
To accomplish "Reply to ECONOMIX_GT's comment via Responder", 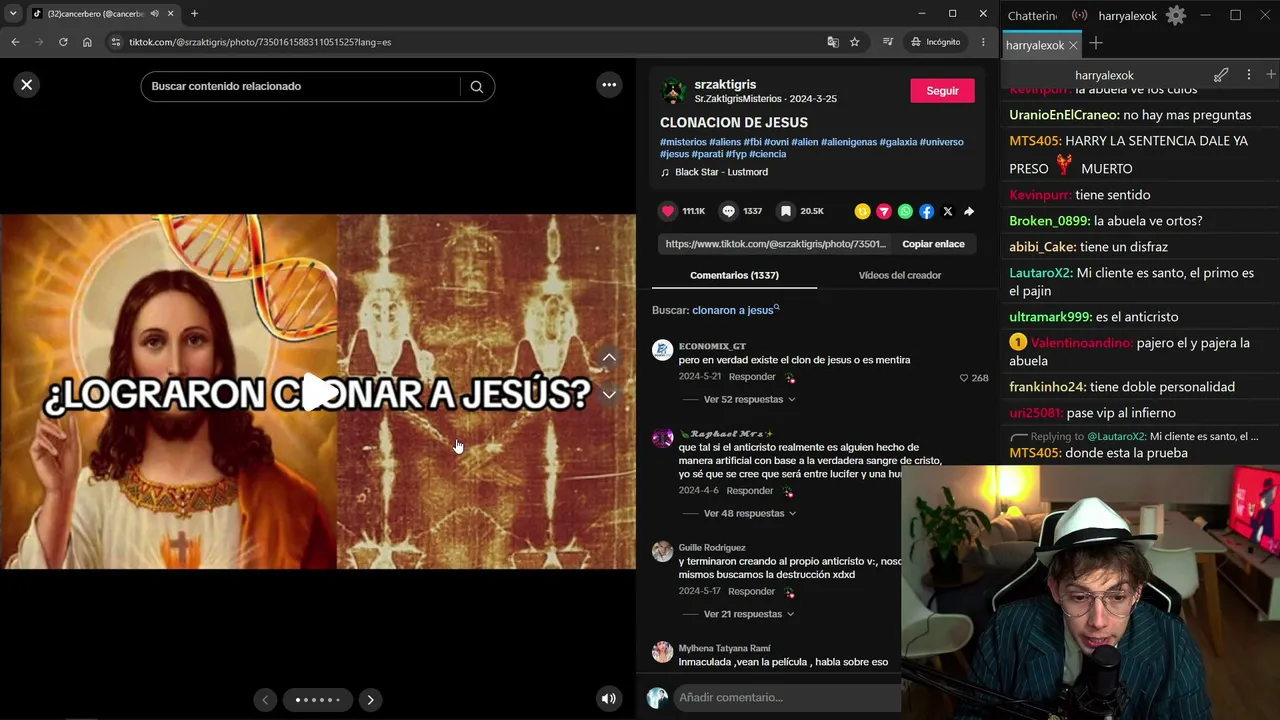I will pyautogui.click(x=752, y=377).
